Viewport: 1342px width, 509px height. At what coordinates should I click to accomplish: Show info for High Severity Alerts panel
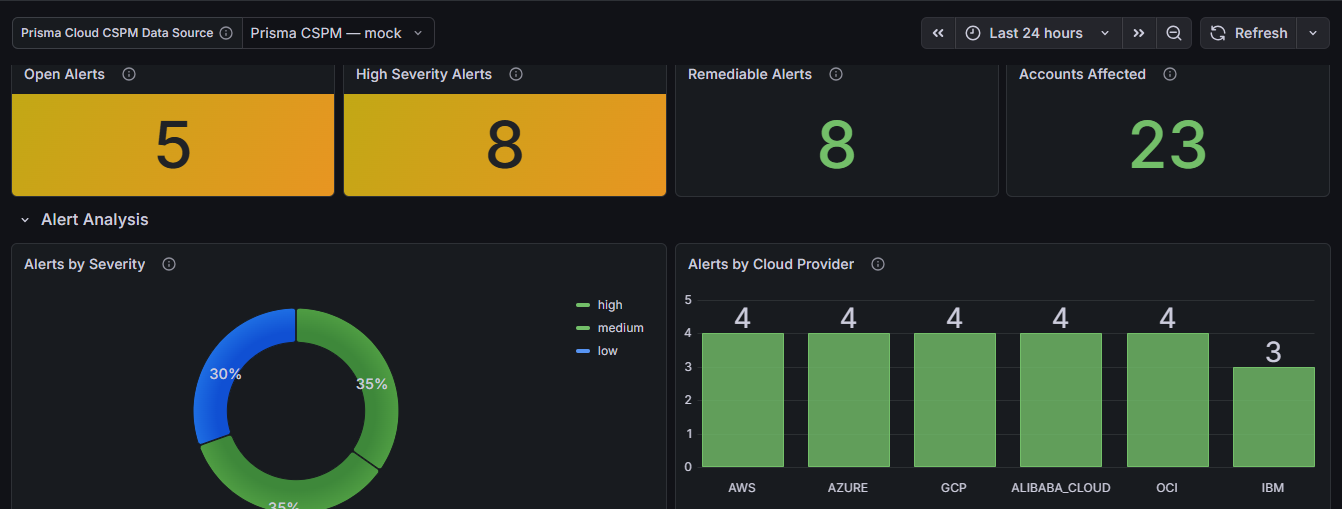click(516, 74)
